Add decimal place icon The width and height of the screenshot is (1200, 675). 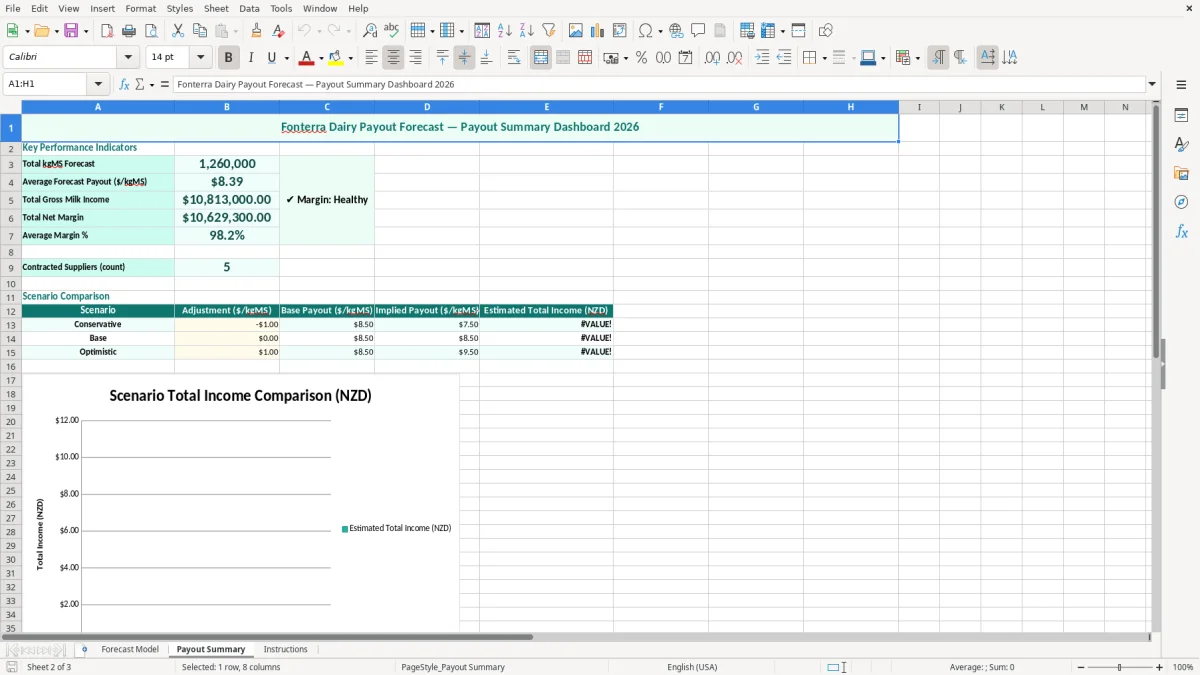coord(712,58)
